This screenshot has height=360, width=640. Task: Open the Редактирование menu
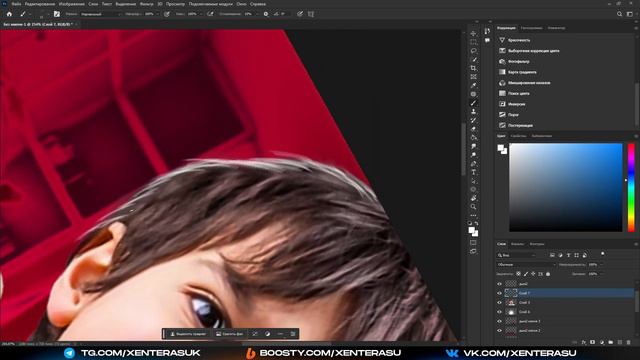tap(40, 4)
